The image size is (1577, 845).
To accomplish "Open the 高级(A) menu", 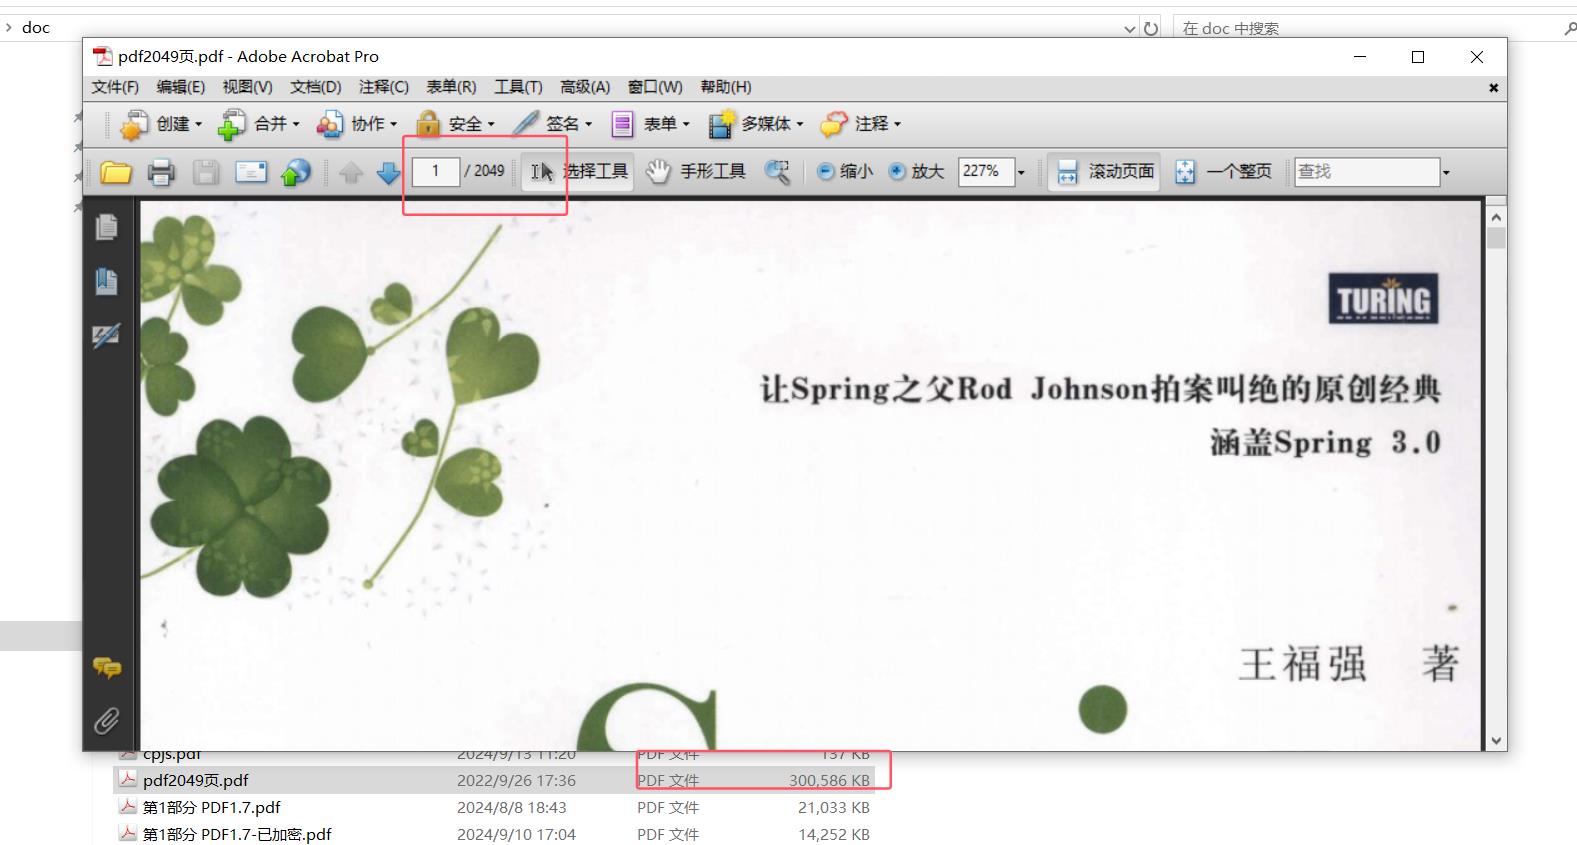I will pyautogui.click(x=585, y=87).
